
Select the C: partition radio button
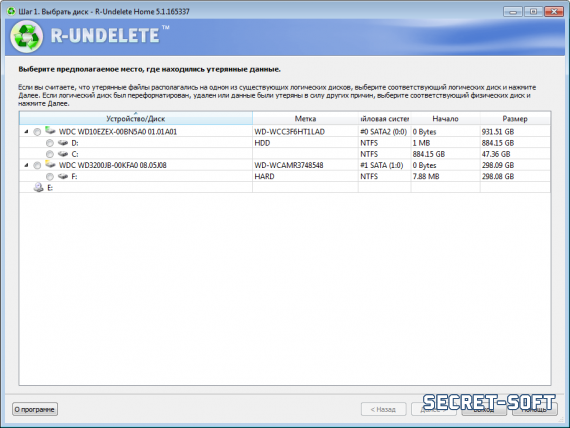(x=50, y=154)
